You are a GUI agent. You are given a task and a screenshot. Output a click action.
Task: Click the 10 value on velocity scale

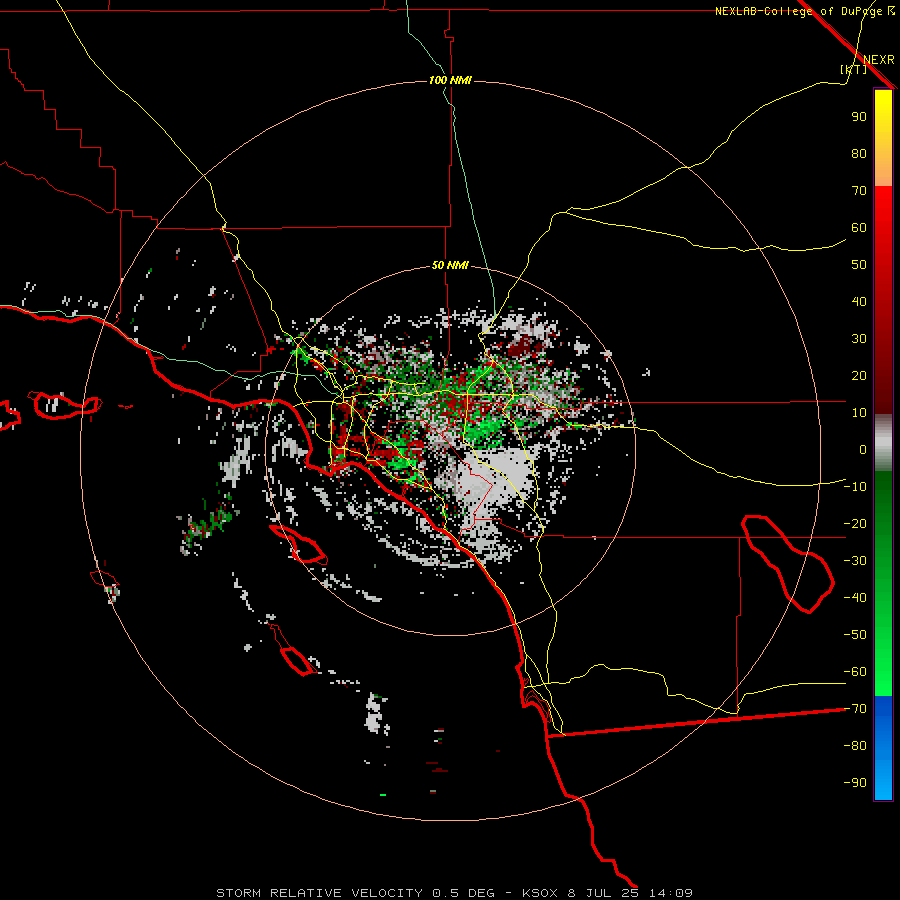point(859,413)
